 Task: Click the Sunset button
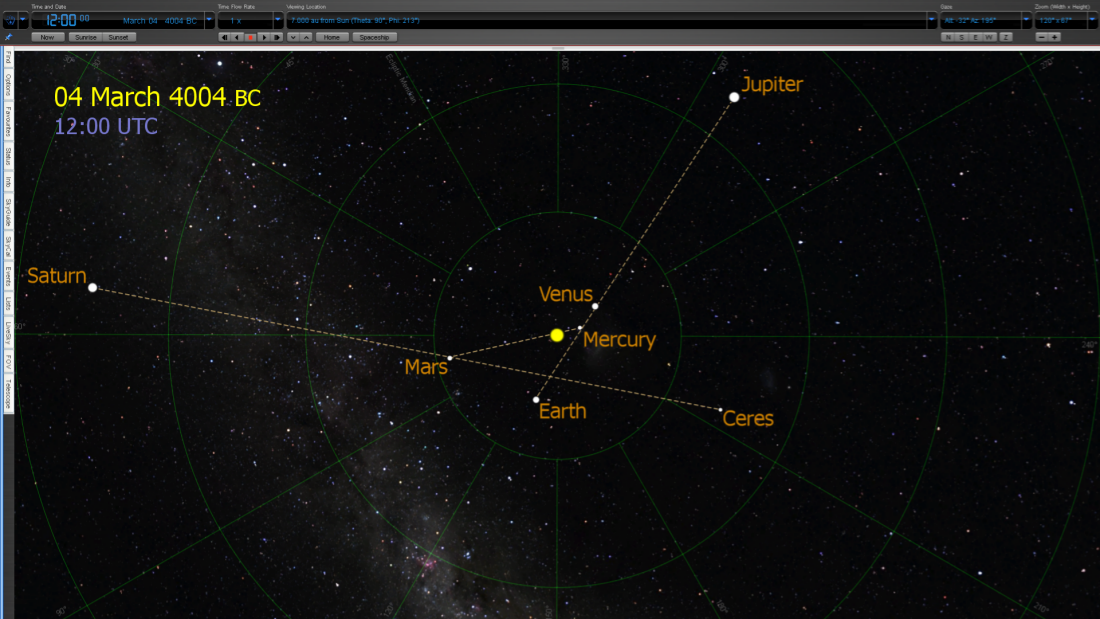(x=118, y=37)
